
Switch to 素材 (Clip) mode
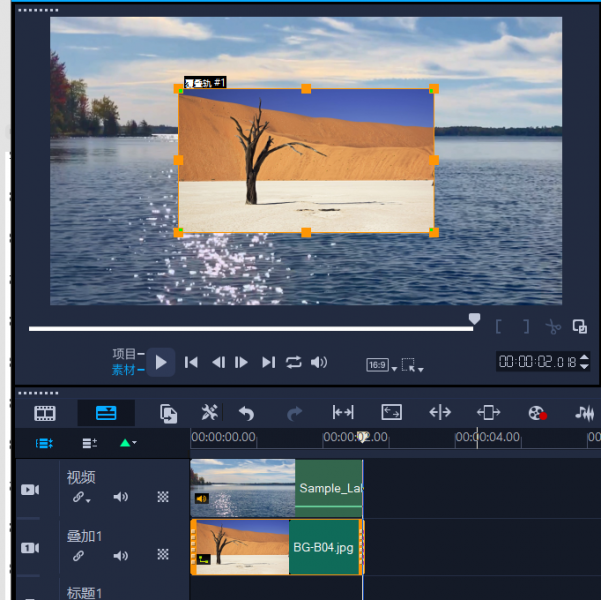tap(124, 370)
